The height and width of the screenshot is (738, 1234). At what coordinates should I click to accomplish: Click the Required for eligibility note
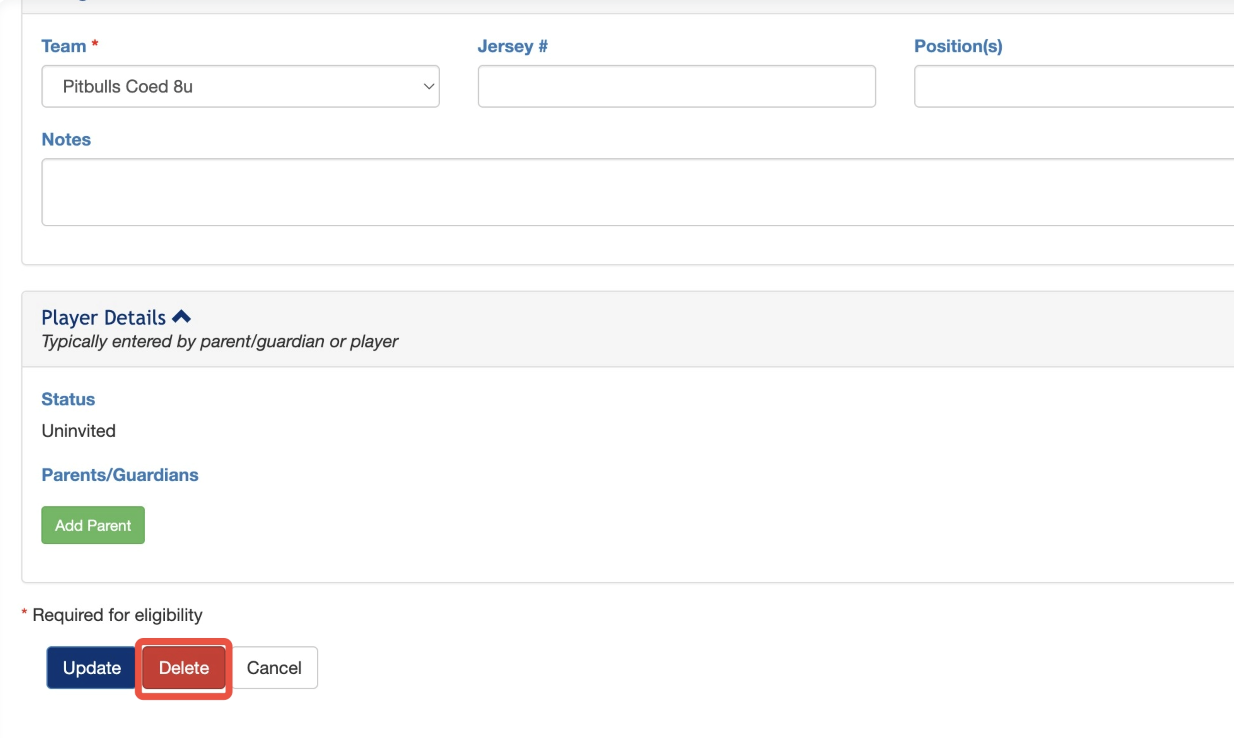(x=117, y=615)
